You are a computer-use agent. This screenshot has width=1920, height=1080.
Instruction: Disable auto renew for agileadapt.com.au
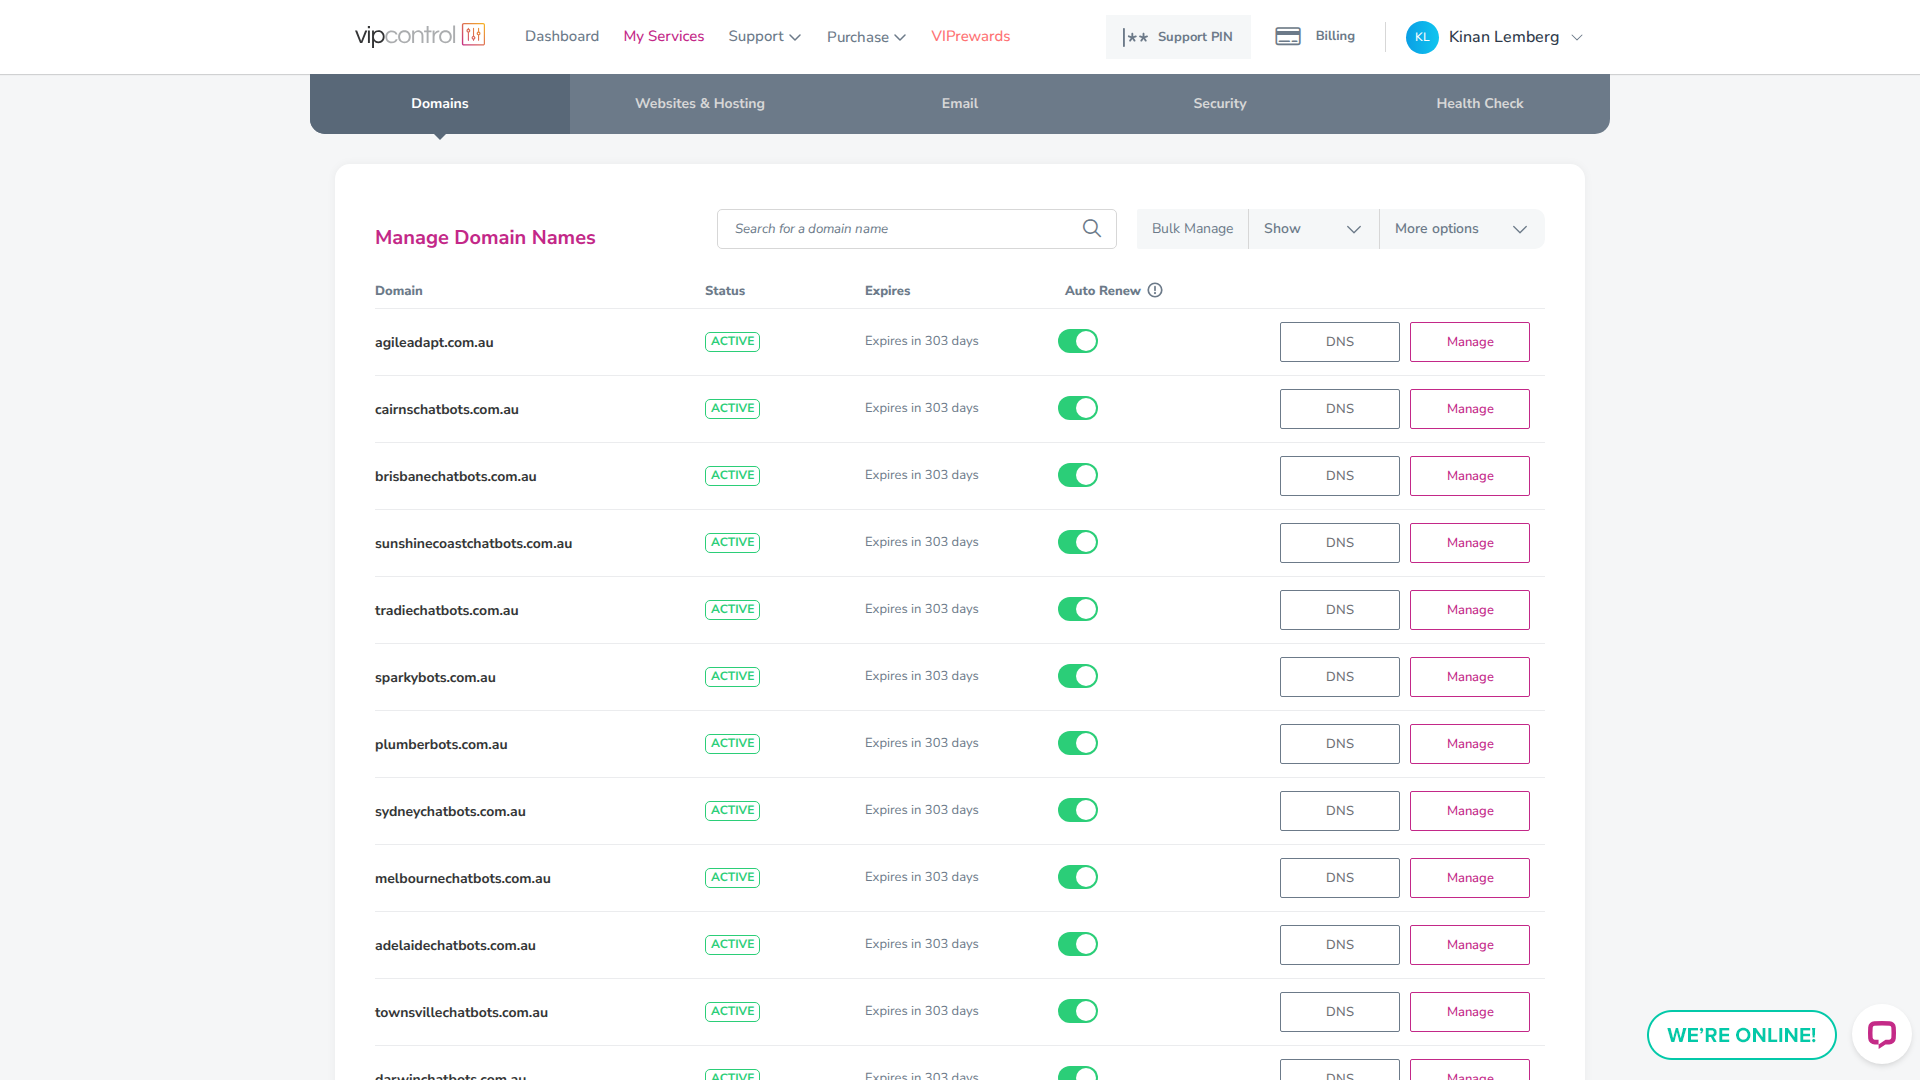[x=1078, y=342]
